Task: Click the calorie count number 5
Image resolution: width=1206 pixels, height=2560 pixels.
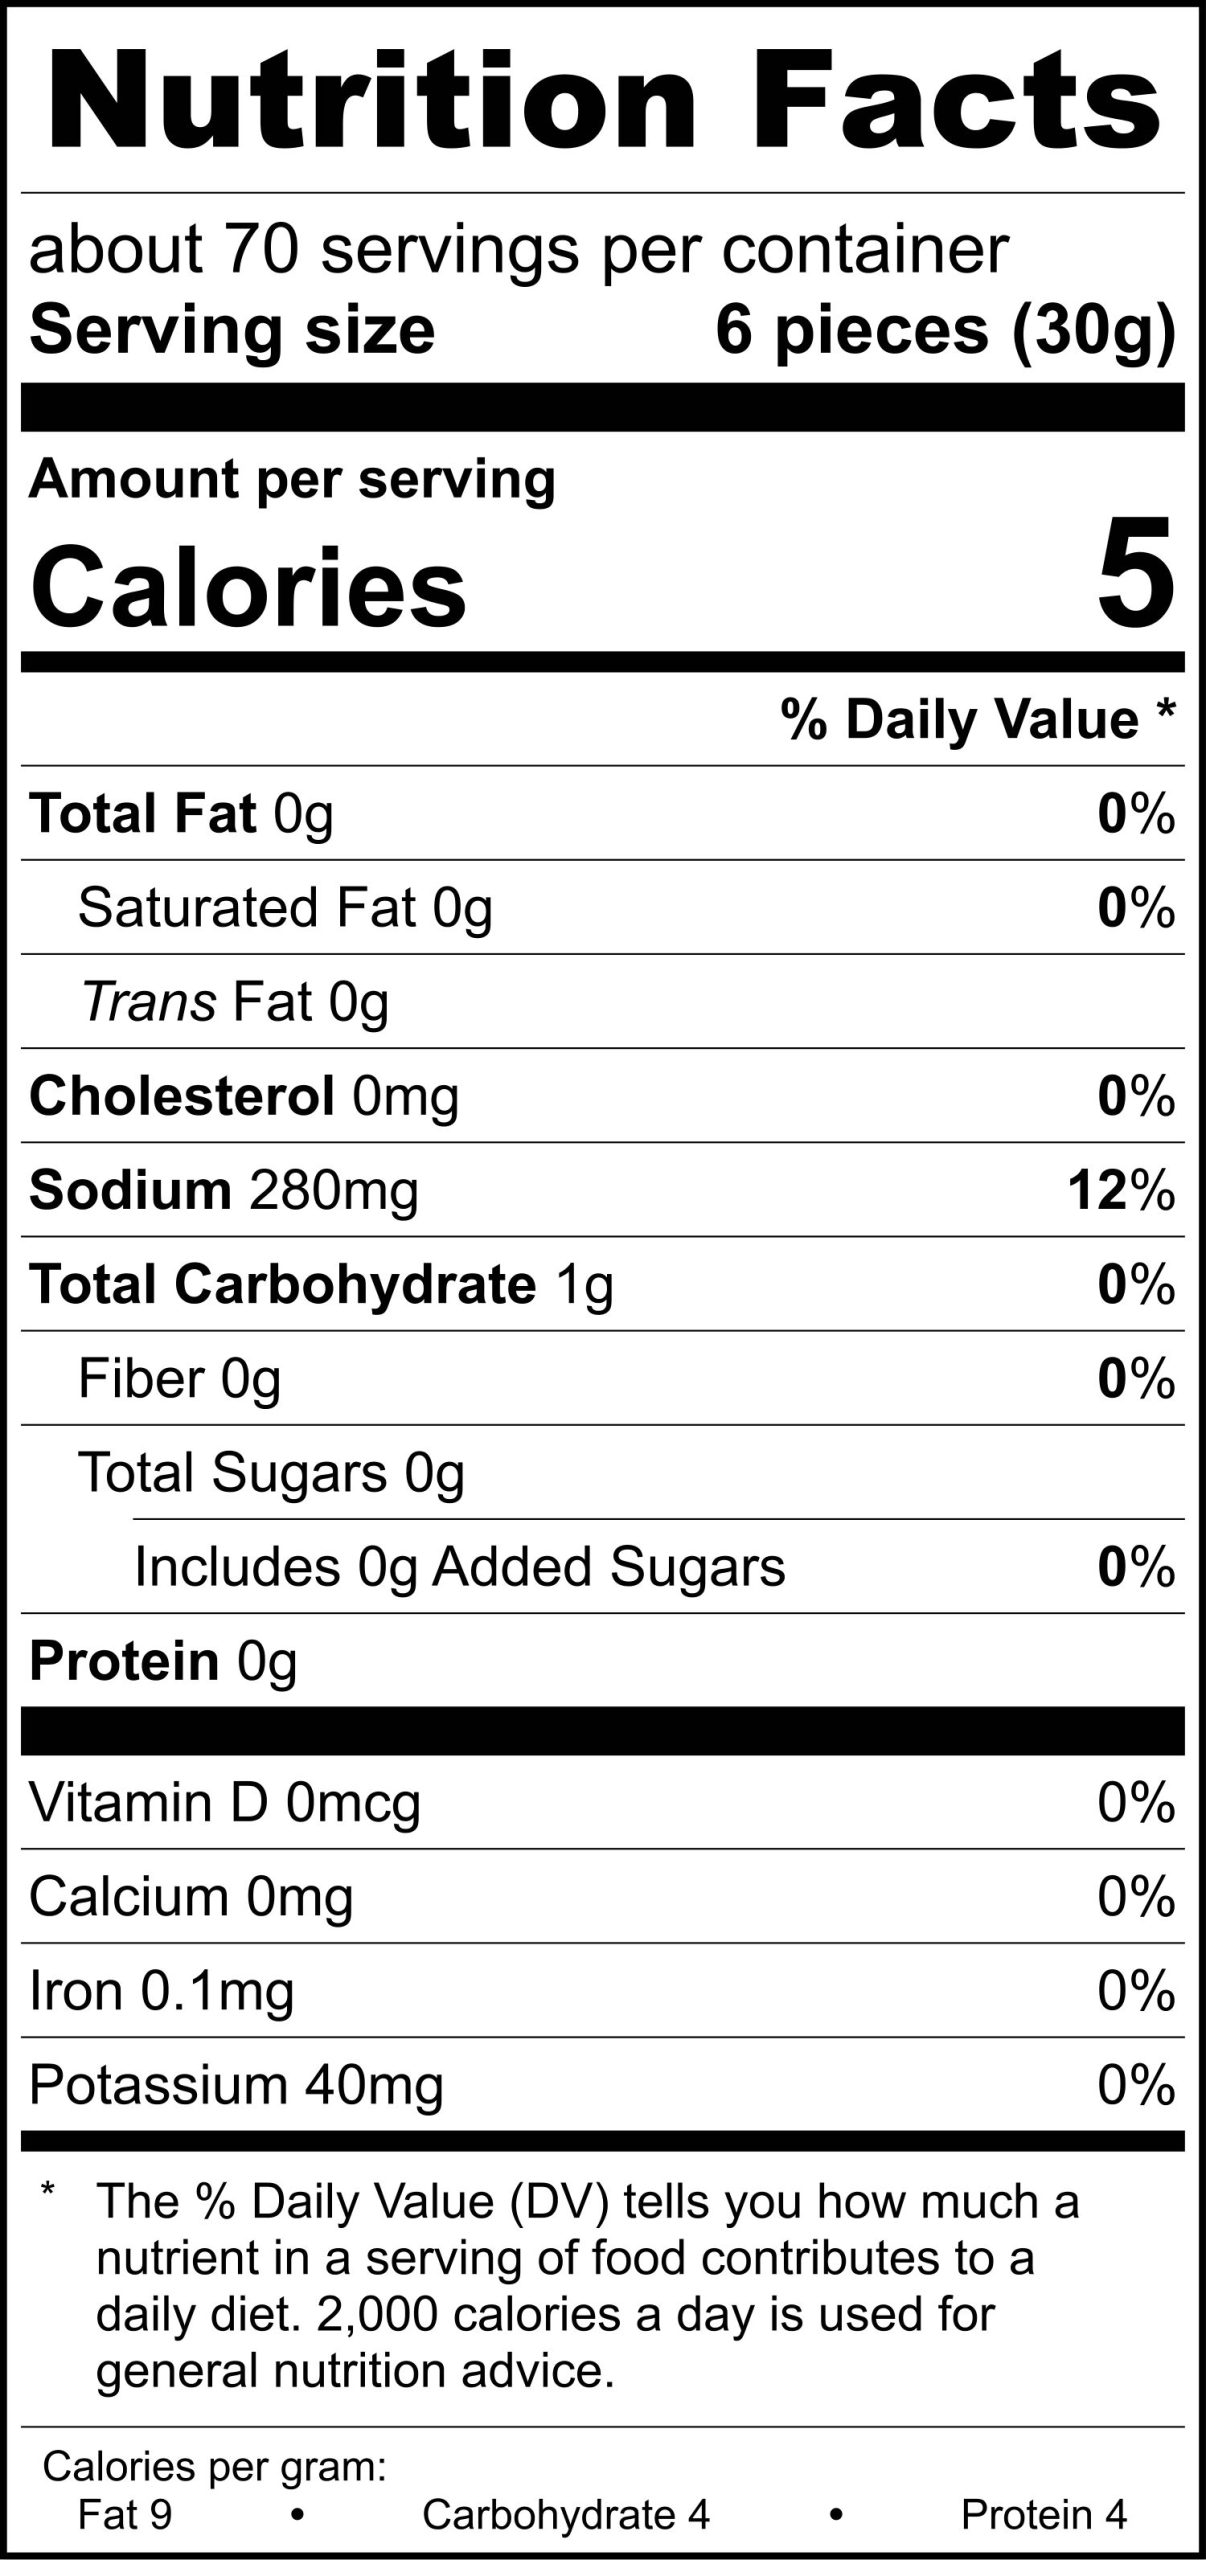Action: [1135, 574]
